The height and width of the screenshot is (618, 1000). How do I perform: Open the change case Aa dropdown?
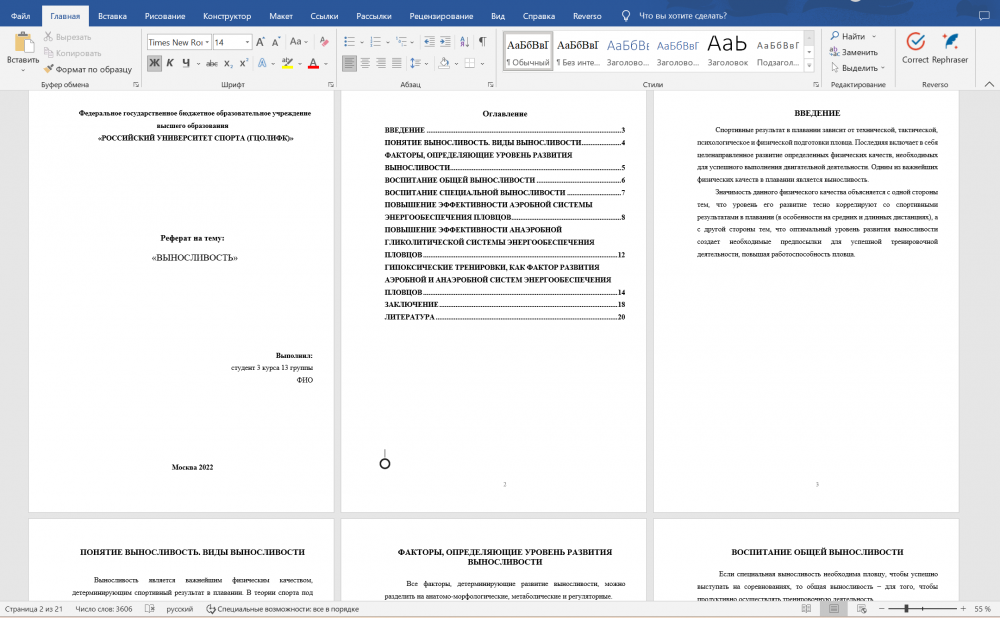pos(298,42)
